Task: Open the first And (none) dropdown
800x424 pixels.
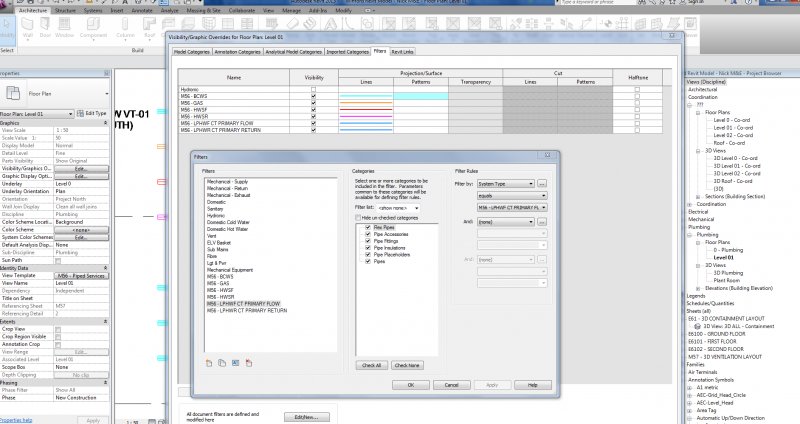Action: coord(506,222)
